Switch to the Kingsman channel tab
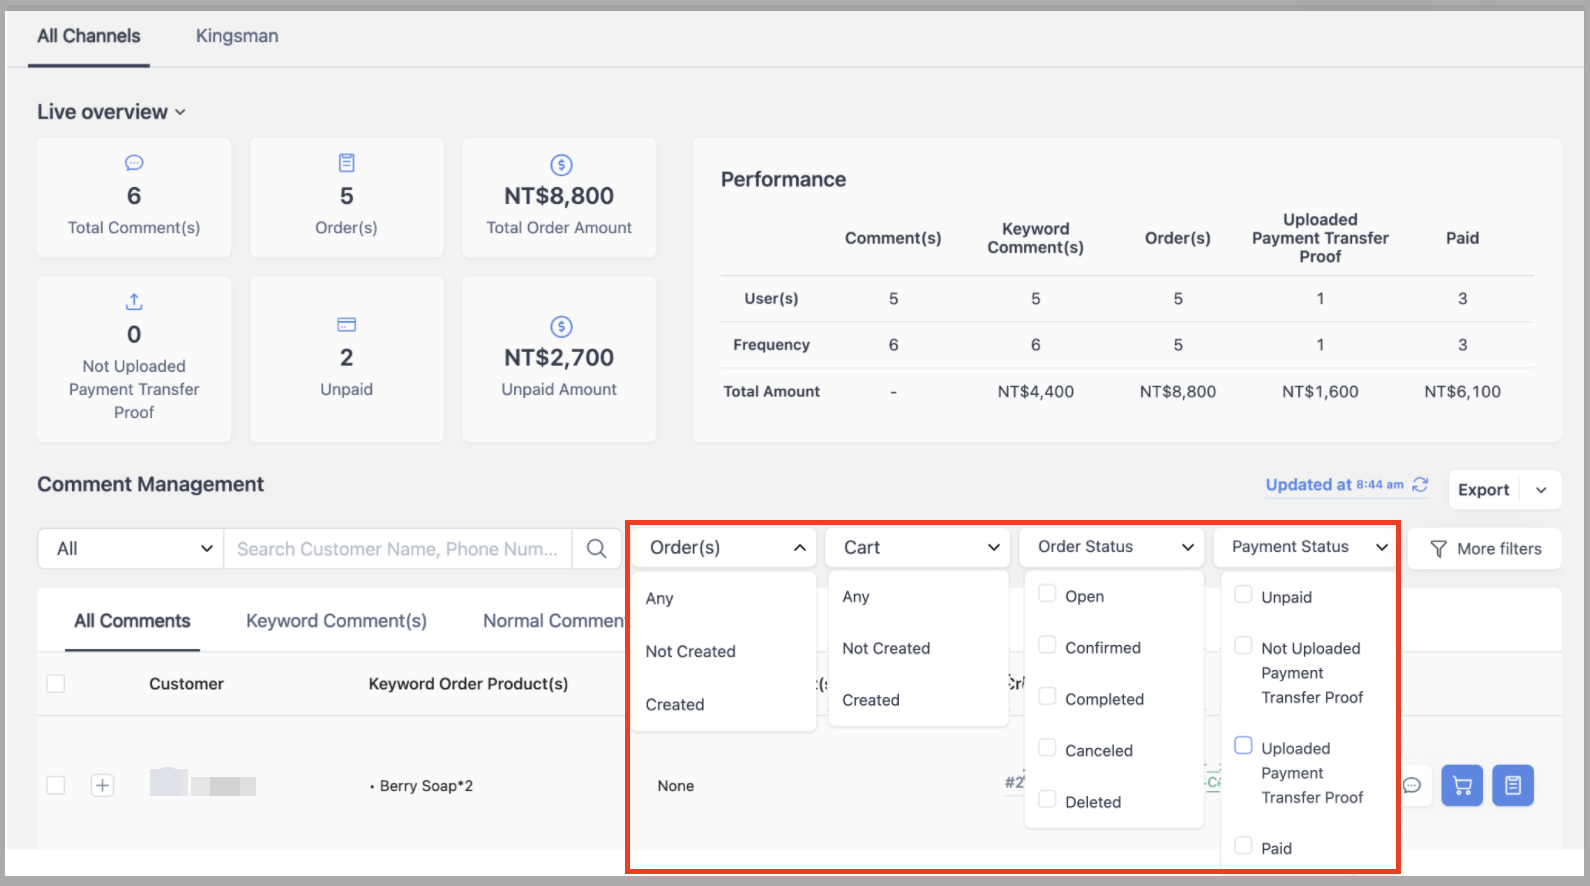This screenshot has width=1590, height=886. (237, 36)
